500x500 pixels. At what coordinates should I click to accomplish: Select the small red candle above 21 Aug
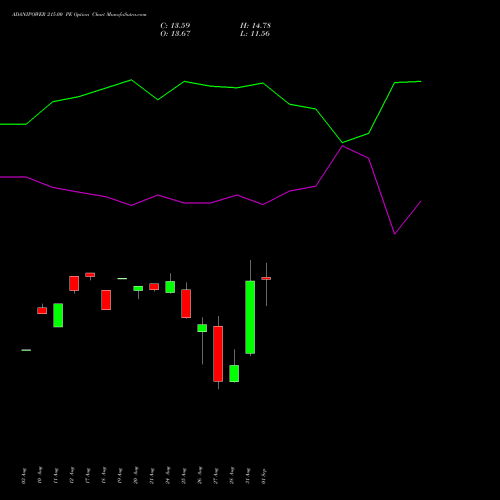click(x=154, y=286)
